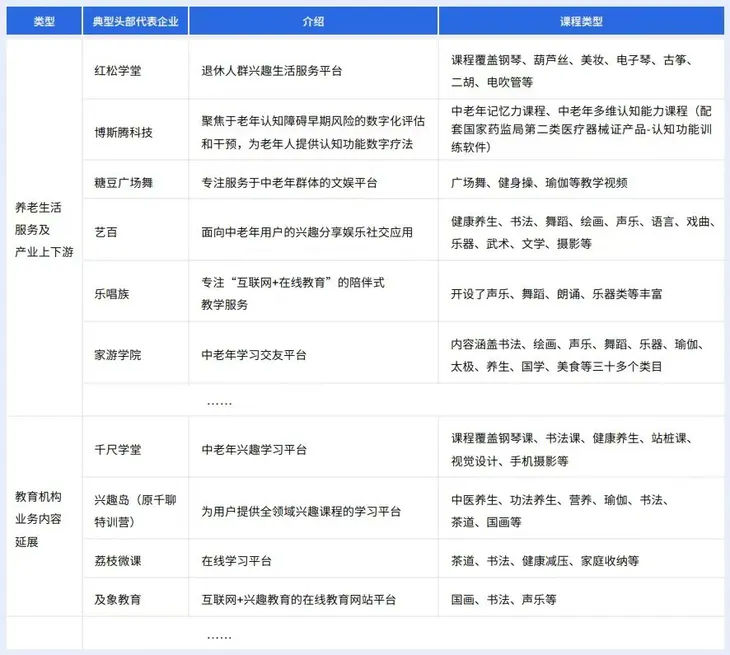The width and height of the screenshot is (730, 655).
Task: Click the 典型头部代表企业 column header
Action: (x=135, y=21)
